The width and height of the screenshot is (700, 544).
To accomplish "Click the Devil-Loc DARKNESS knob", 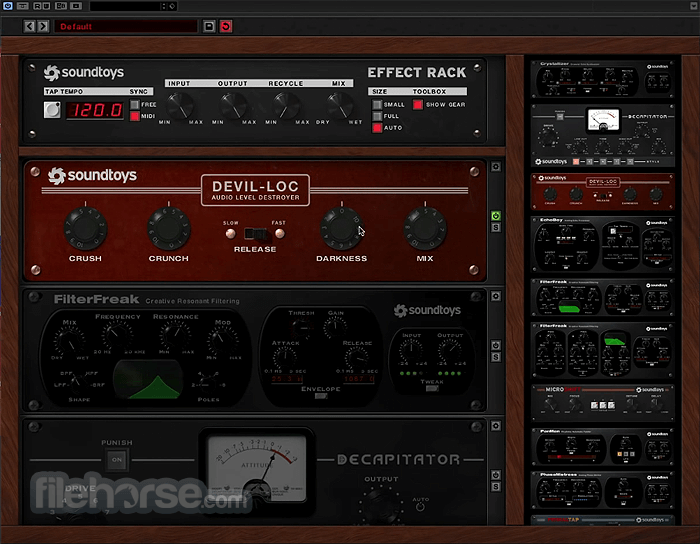I will 342,228.
